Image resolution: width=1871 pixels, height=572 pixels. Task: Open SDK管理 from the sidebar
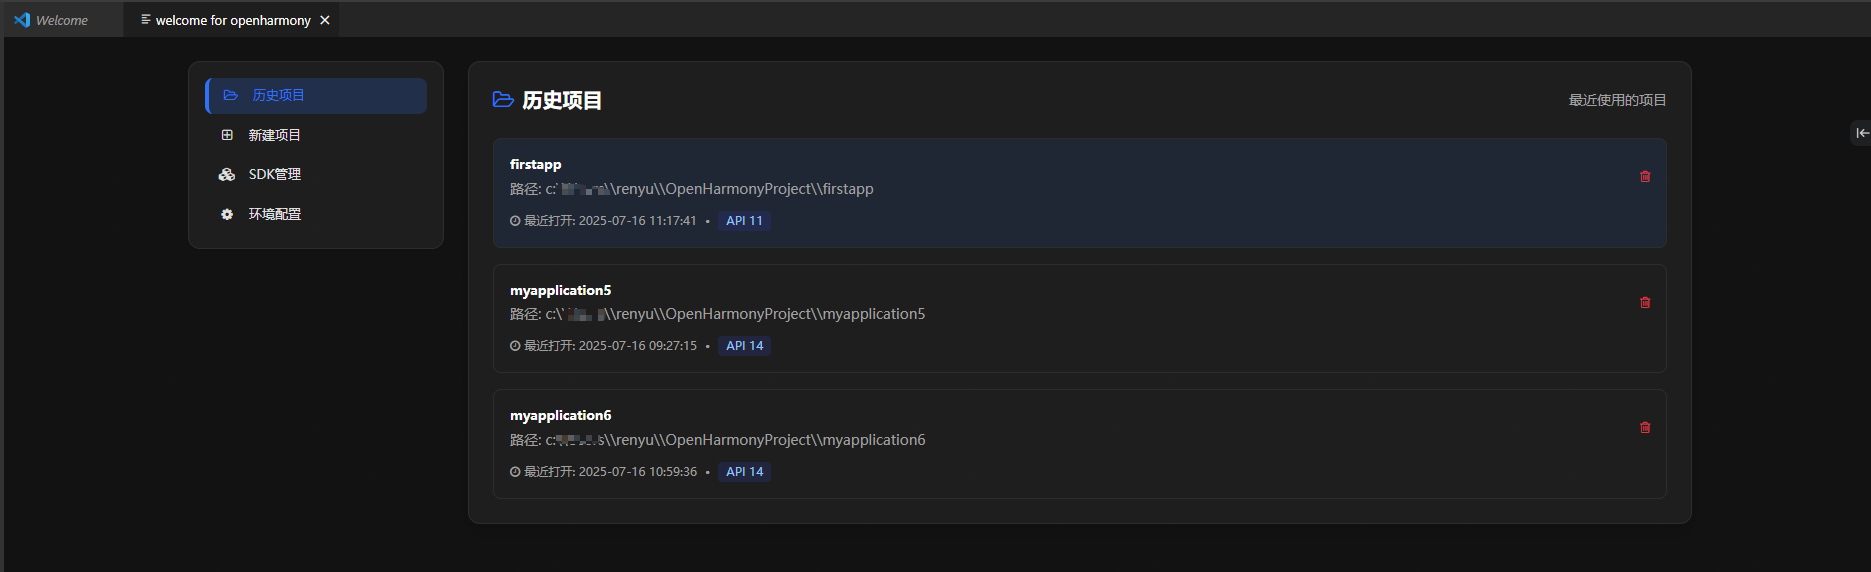click(275, 174)
